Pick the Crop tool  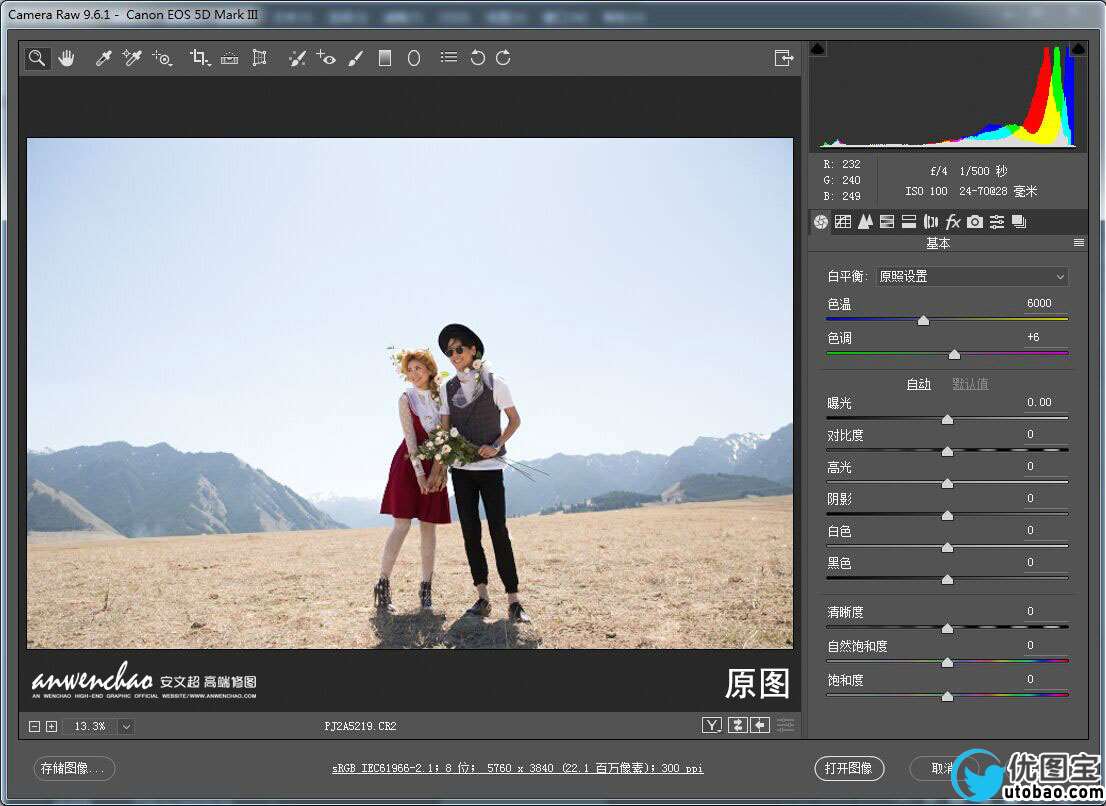[x=199, y=58]
